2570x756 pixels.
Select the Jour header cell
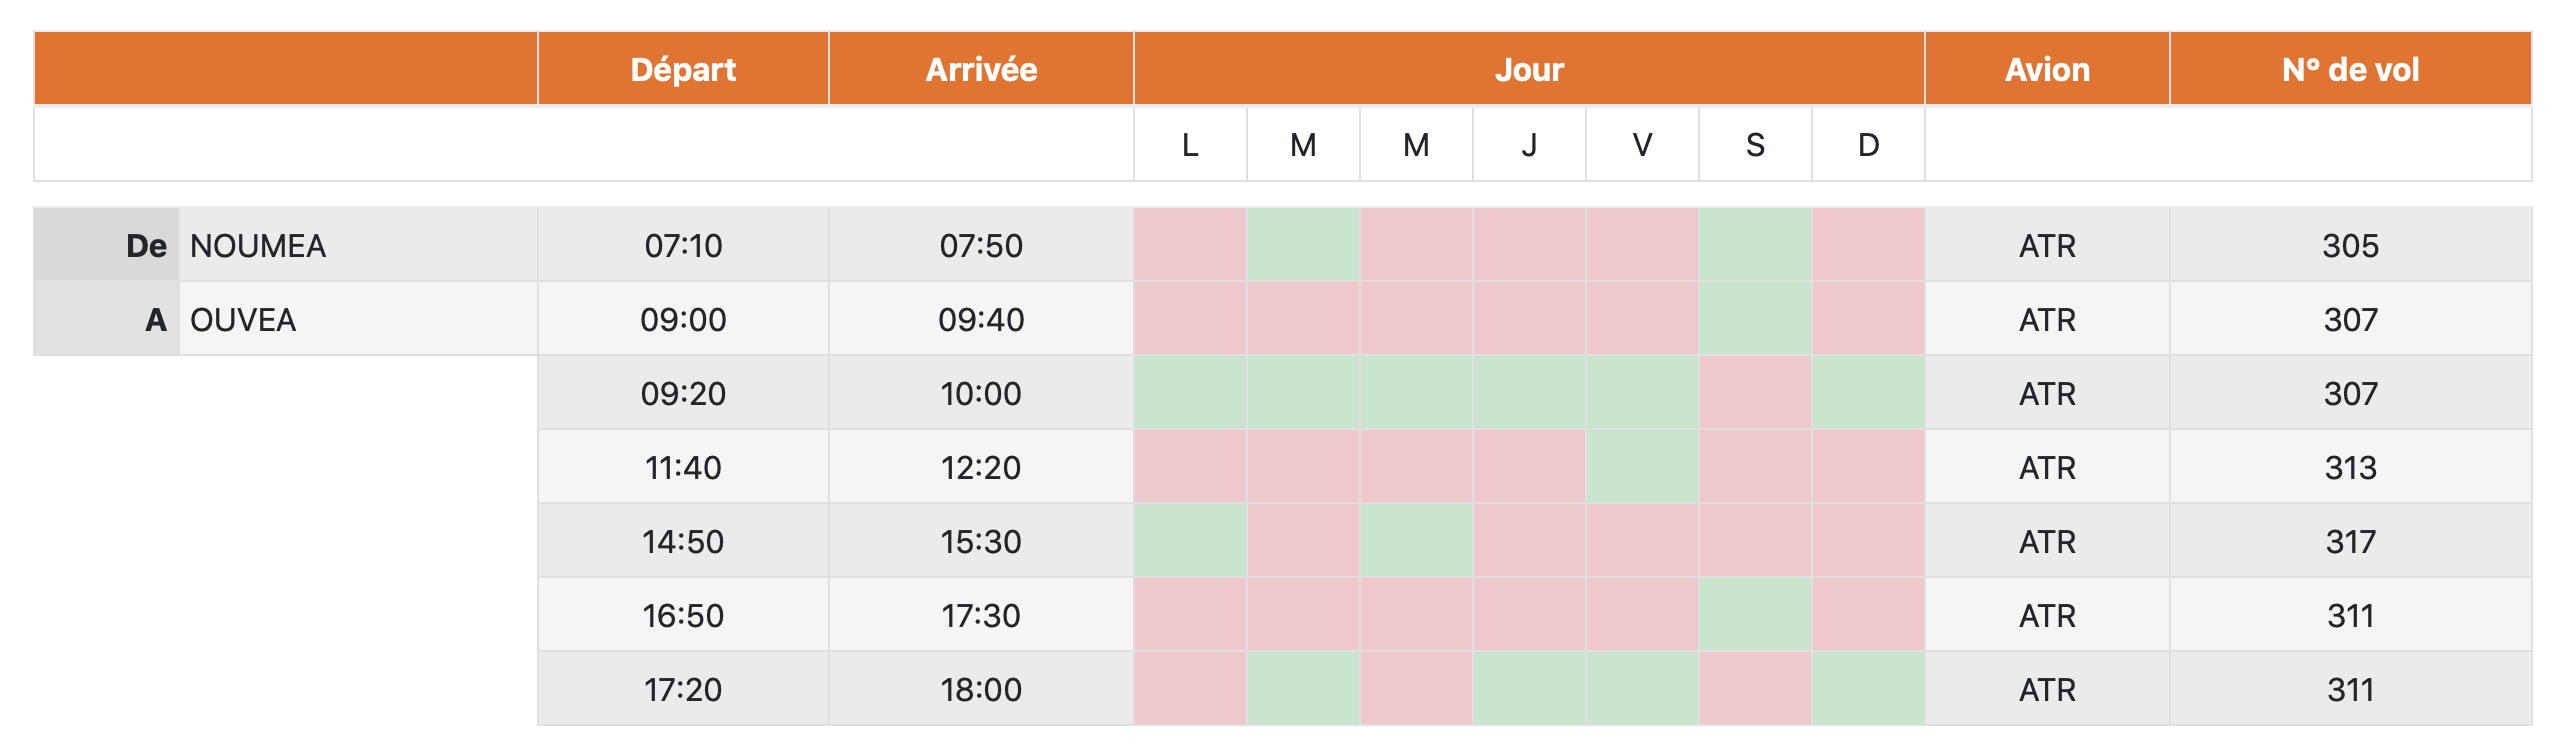tap(1529, 69)
